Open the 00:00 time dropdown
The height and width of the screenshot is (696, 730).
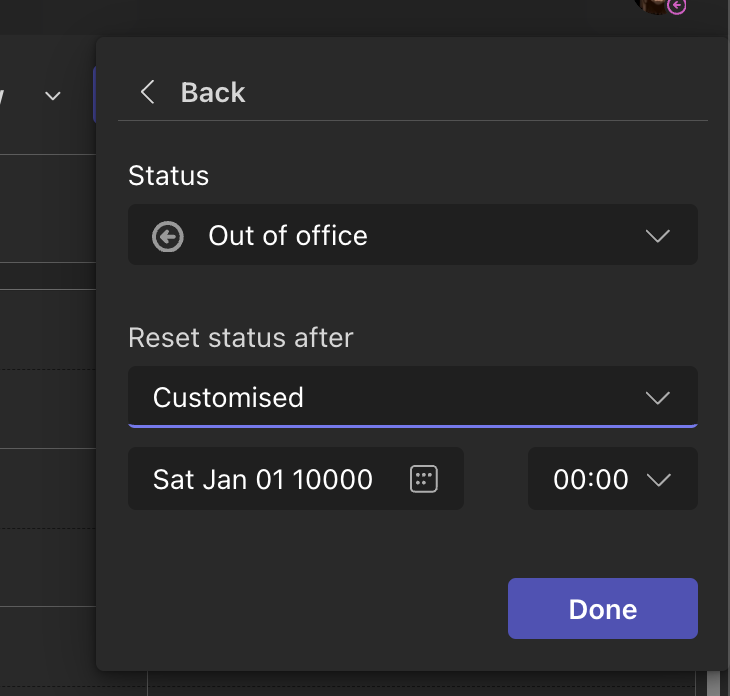612,479
